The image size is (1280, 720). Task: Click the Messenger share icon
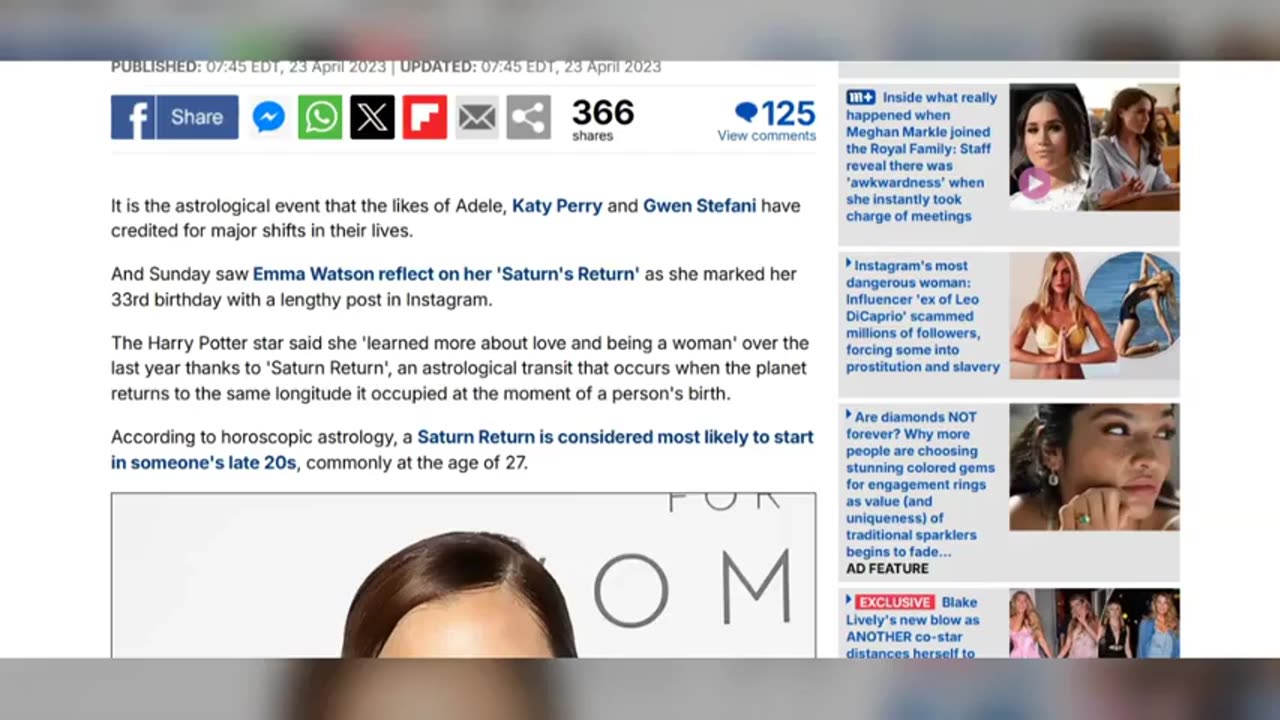(x=269, y=117)
